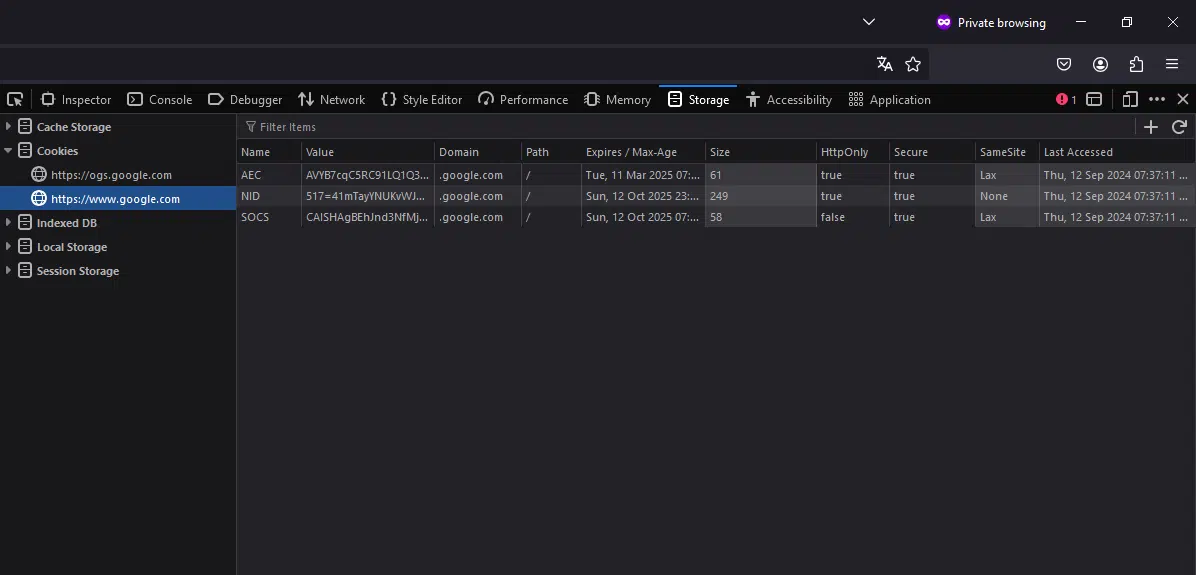This screenshot has width=1196, height=575.
Task: Switch to the Network tab
Action: tap(332, 99)
